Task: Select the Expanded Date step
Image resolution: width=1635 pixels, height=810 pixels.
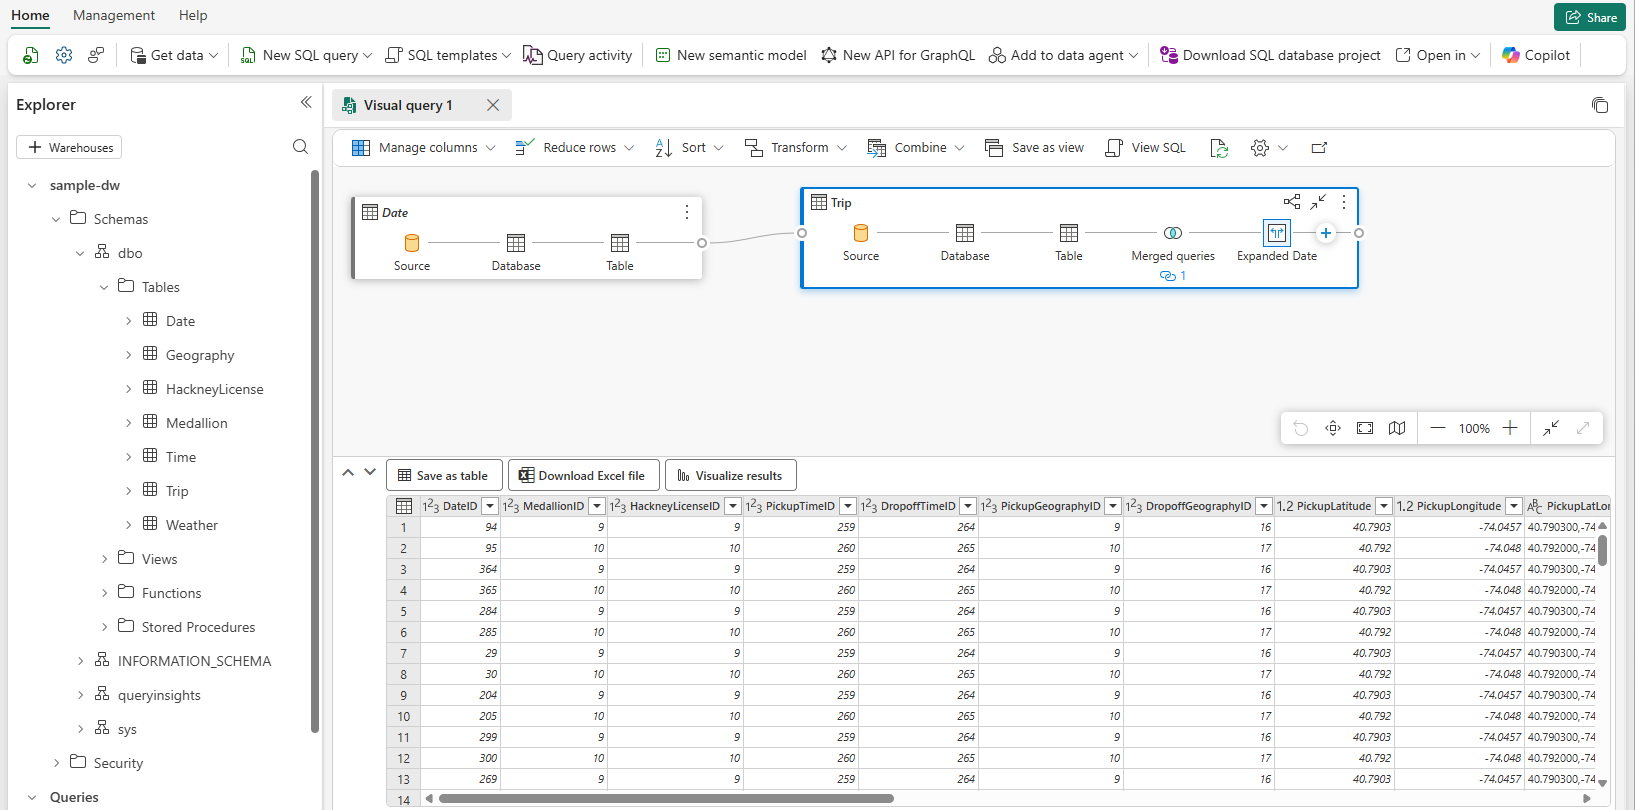Action: click(x=1277, y=243)
